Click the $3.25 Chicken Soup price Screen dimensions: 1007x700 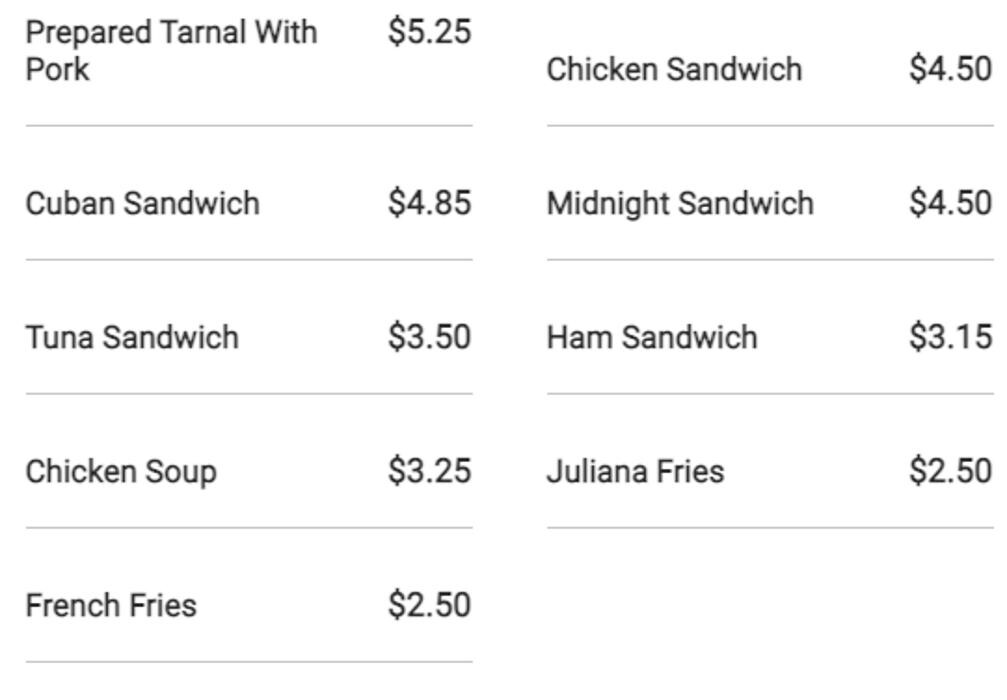tap(429, 472)
